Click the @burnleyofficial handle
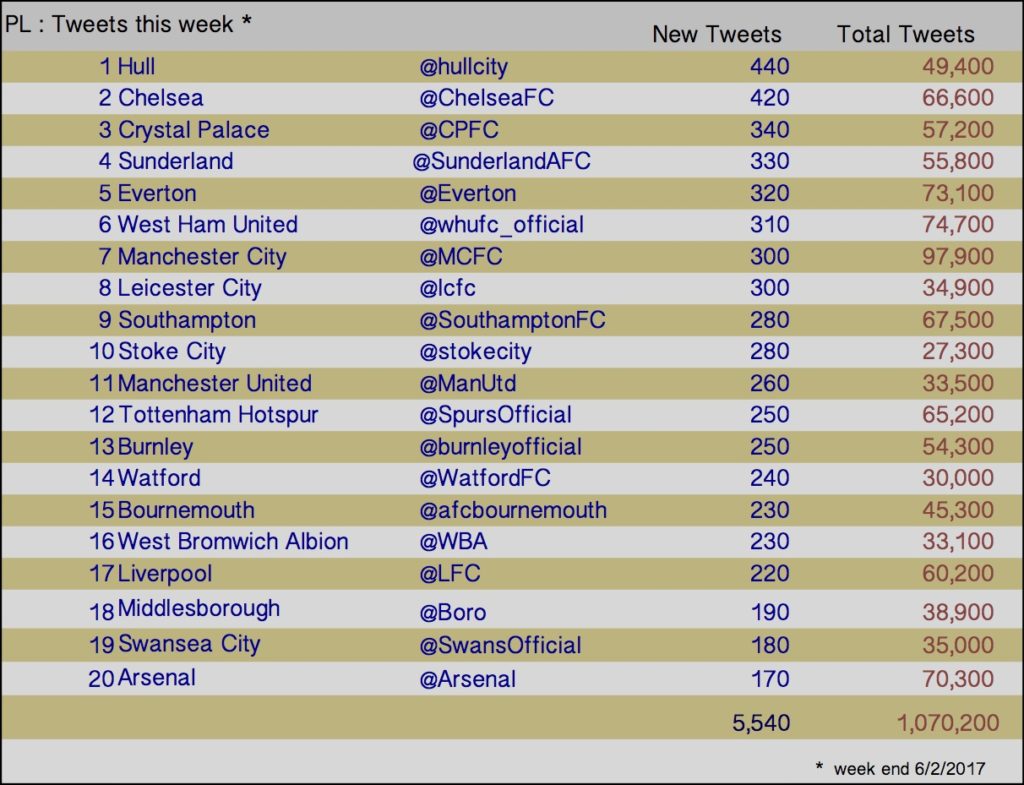The height and width of the screenshot is (785, 1024). click(500, 447)
